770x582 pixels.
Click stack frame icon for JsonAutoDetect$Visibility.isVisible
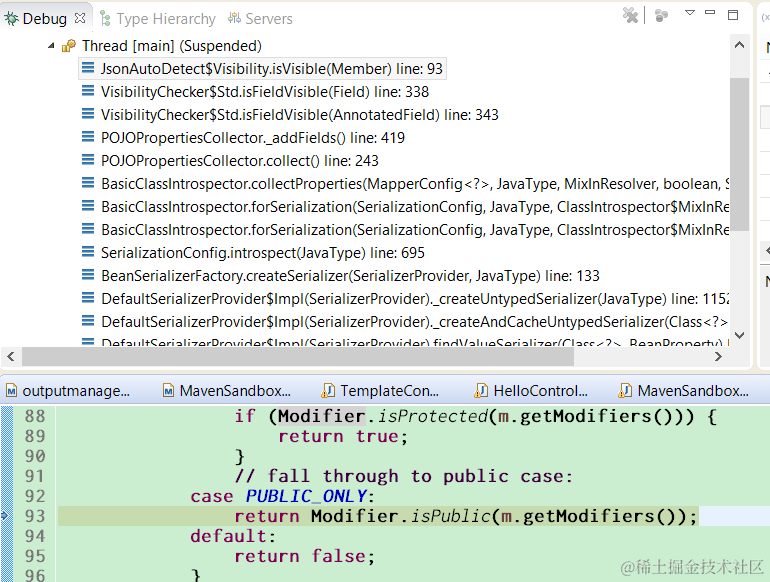(88, 68)
